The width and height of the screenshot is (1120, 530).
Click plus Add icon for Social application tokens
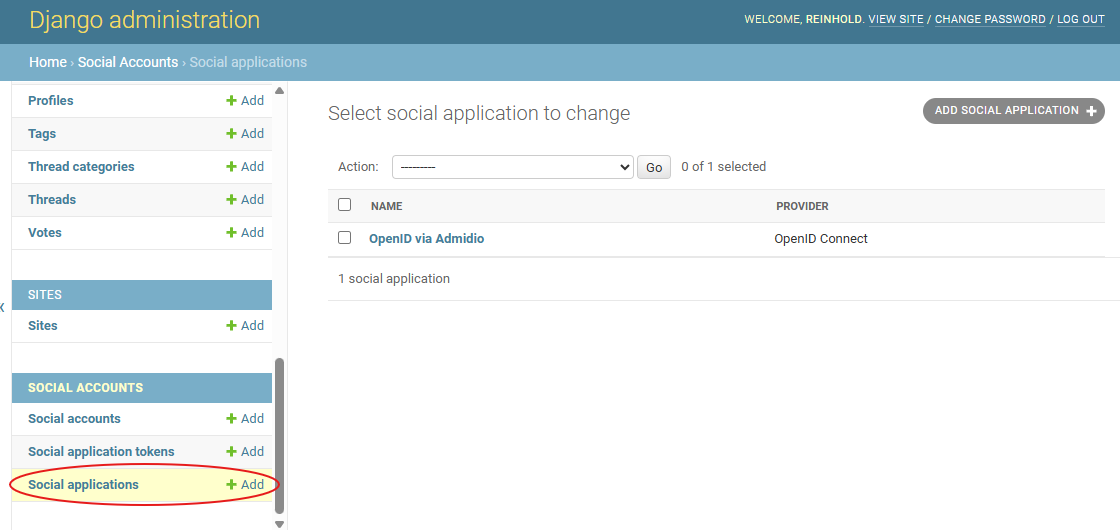(x=232, y=452)
